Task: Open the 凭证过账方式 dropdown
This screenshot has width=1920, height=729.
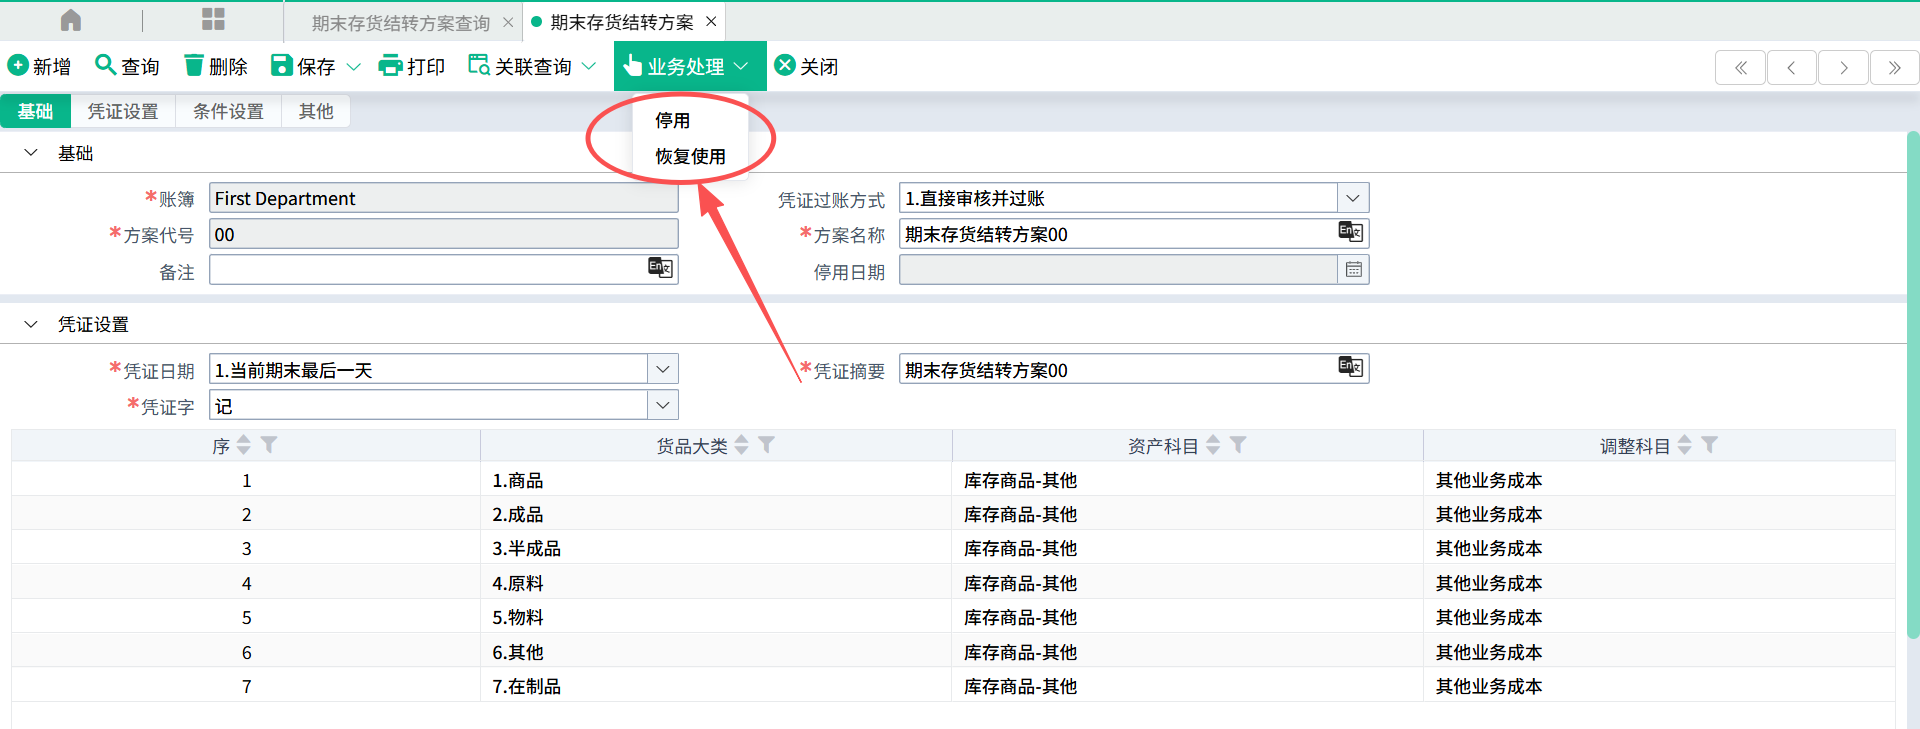Action: coord(1352,198)
